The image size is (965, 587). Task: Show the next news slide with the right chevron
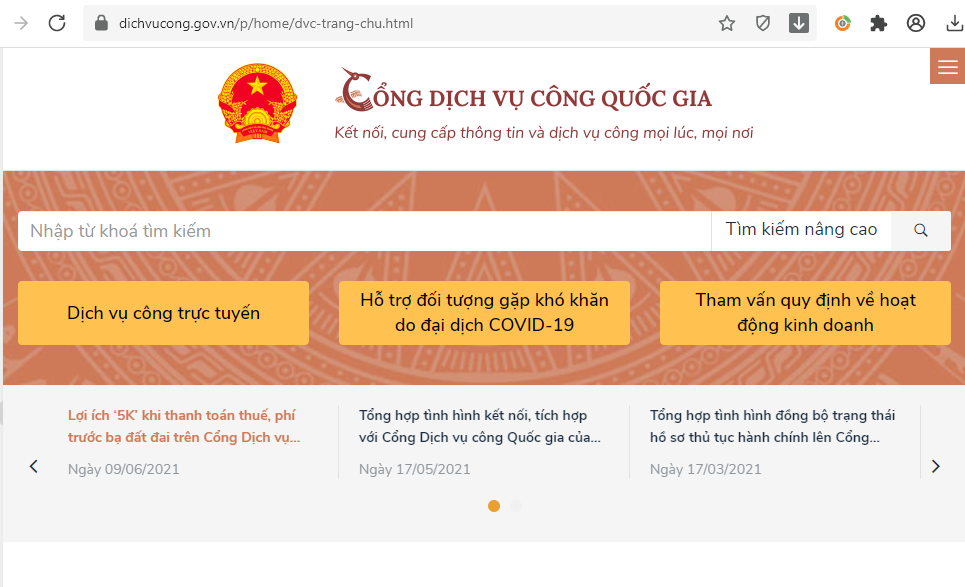point(936,466)
